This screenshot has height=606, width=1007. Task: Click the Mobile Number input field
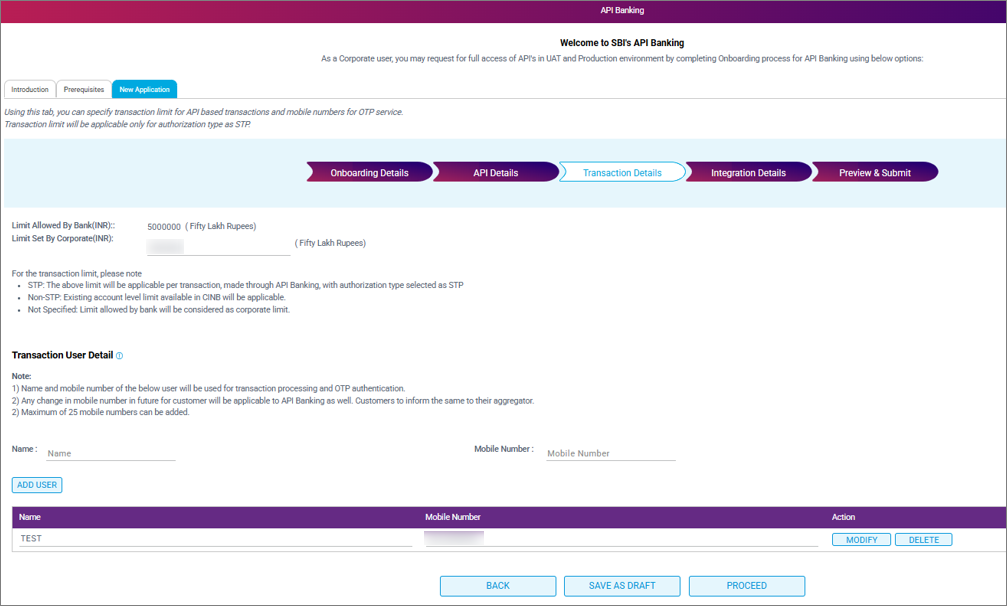[x=610, y=454]
